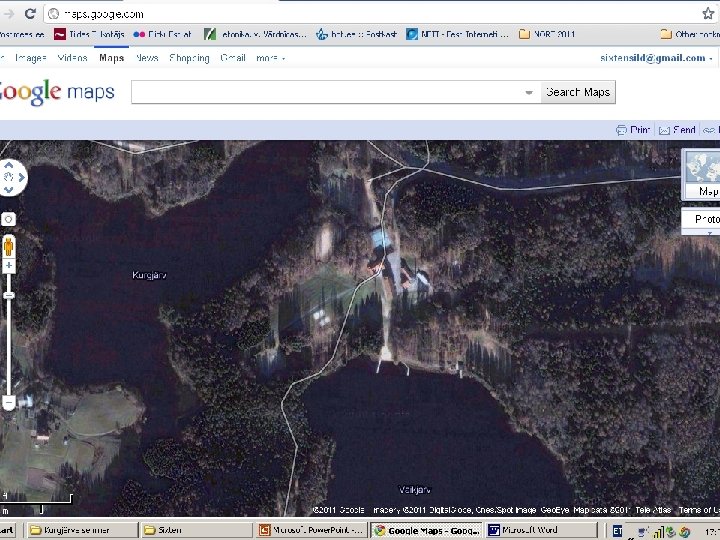Switch to Map view thumbnail
Viewport: 720px width, 540px height.
point(702,174)
